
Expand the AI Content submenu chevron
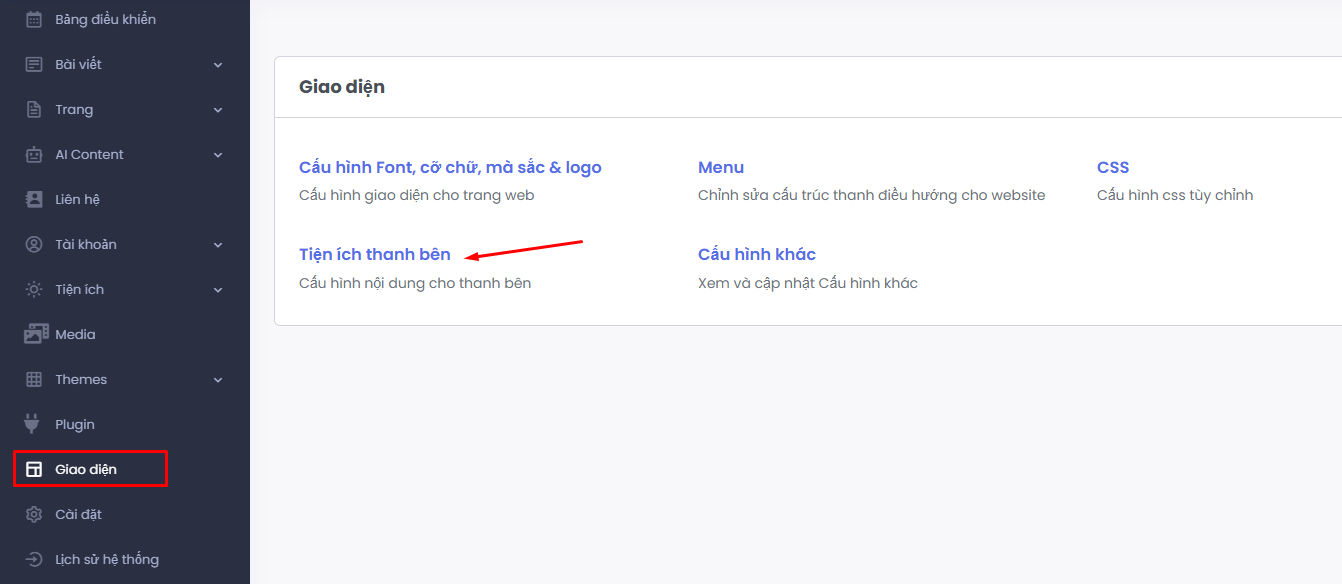(218, 155)
